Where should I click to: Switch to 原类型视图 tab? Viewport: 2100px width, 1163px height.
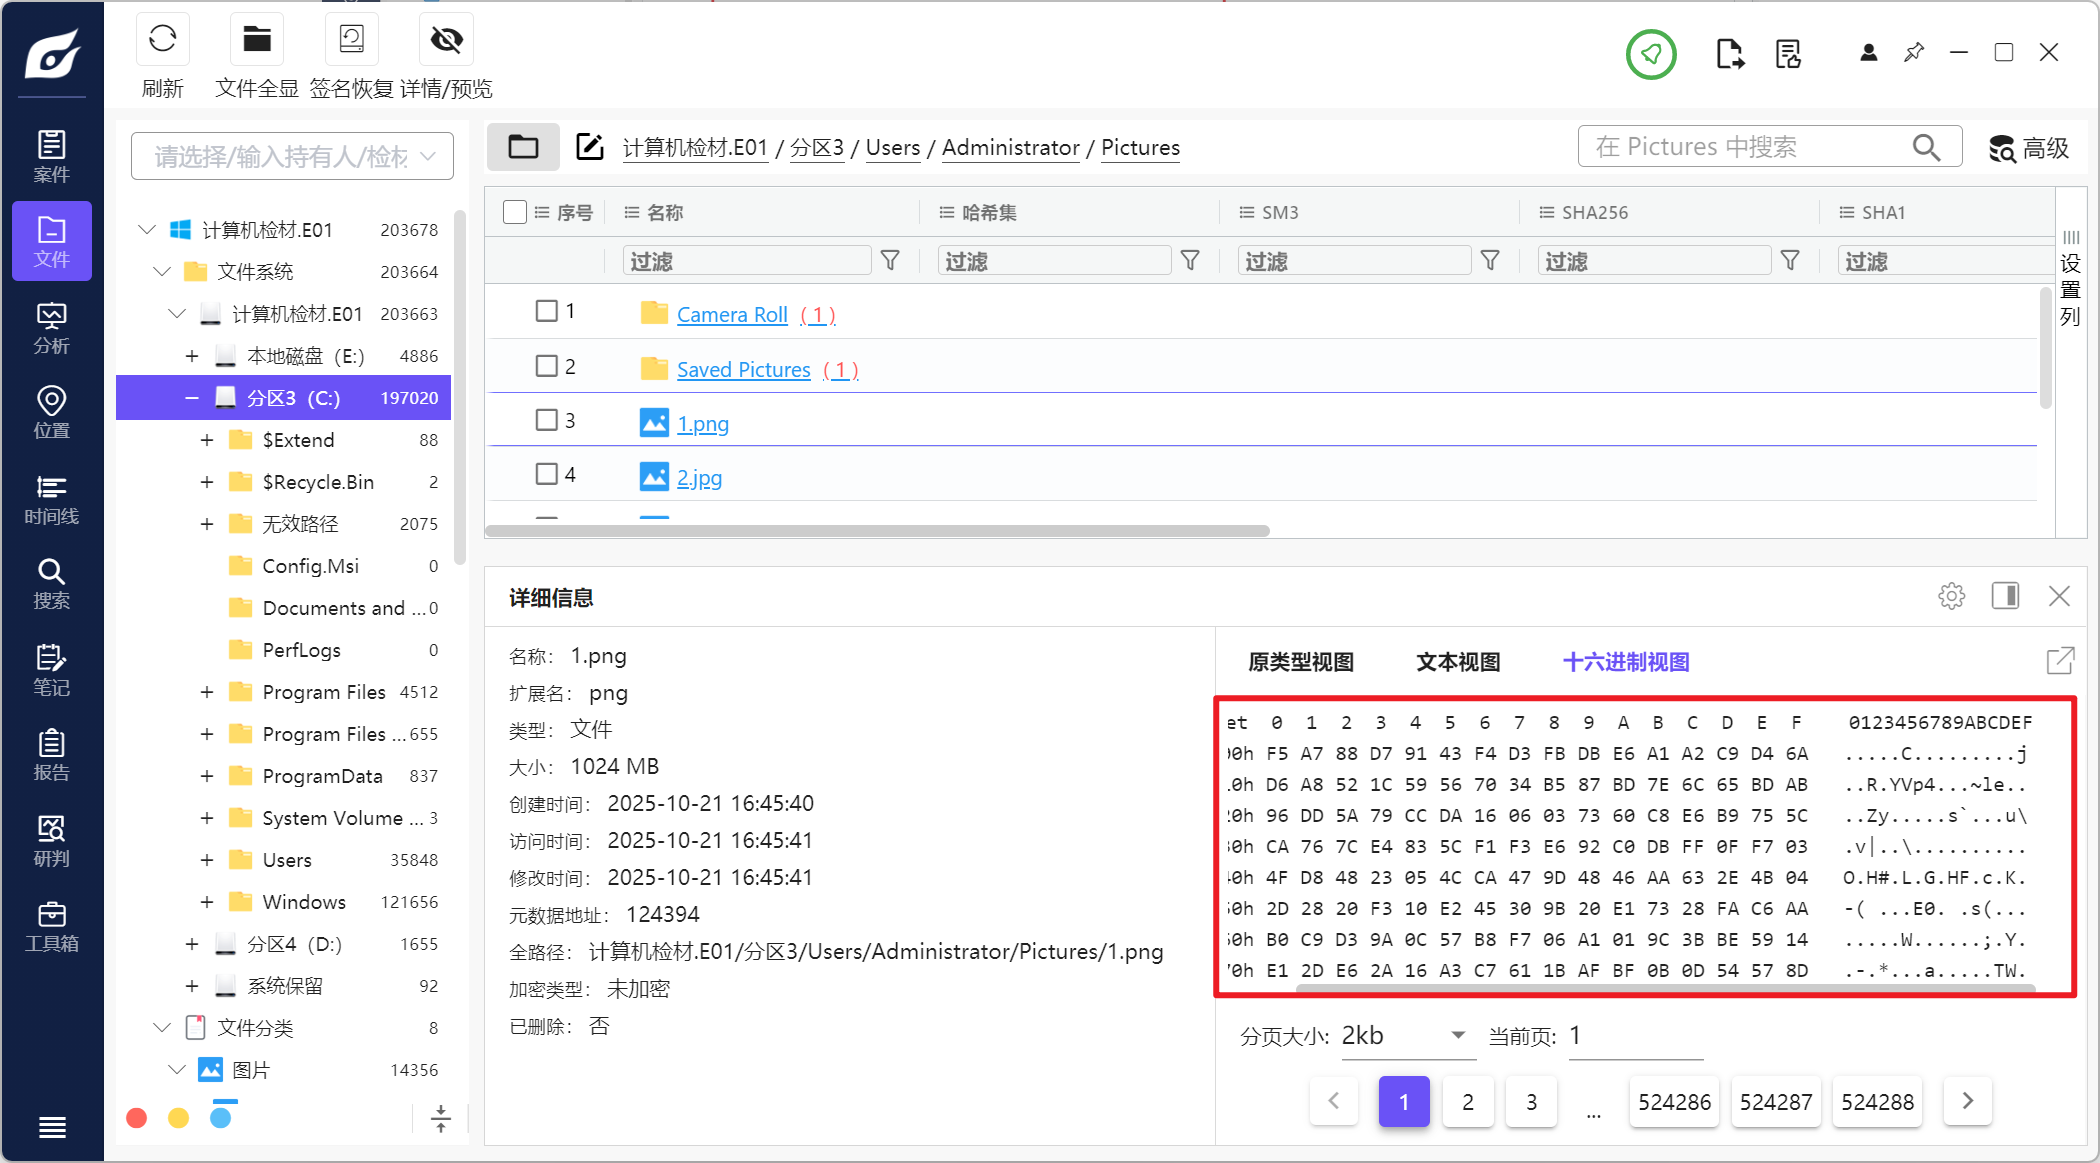click(x=1300, y=662)
